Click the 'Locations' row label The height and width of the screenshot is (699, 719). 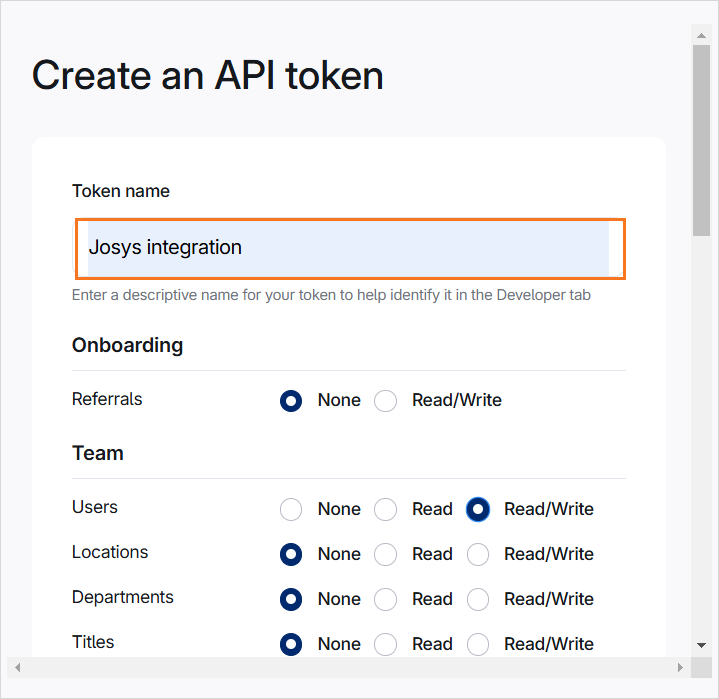110,552
